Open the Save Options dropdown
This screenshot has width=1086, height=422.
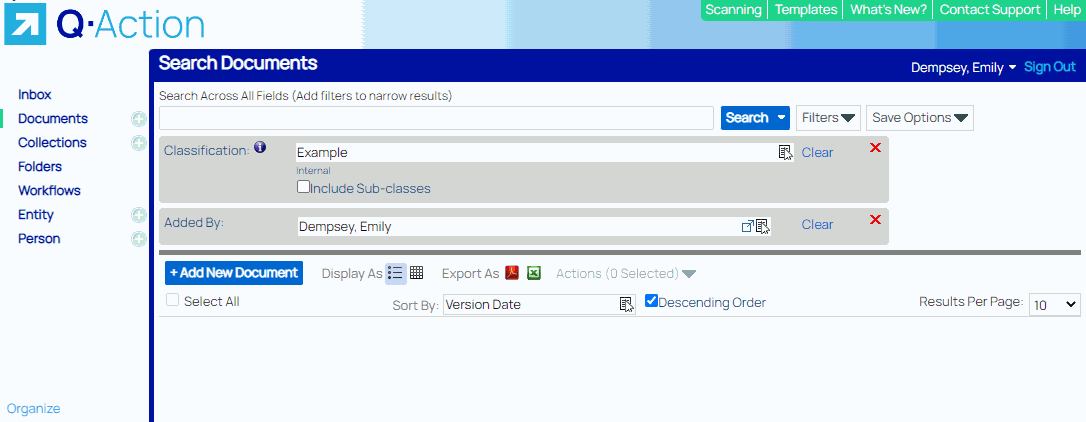(919, 118)
